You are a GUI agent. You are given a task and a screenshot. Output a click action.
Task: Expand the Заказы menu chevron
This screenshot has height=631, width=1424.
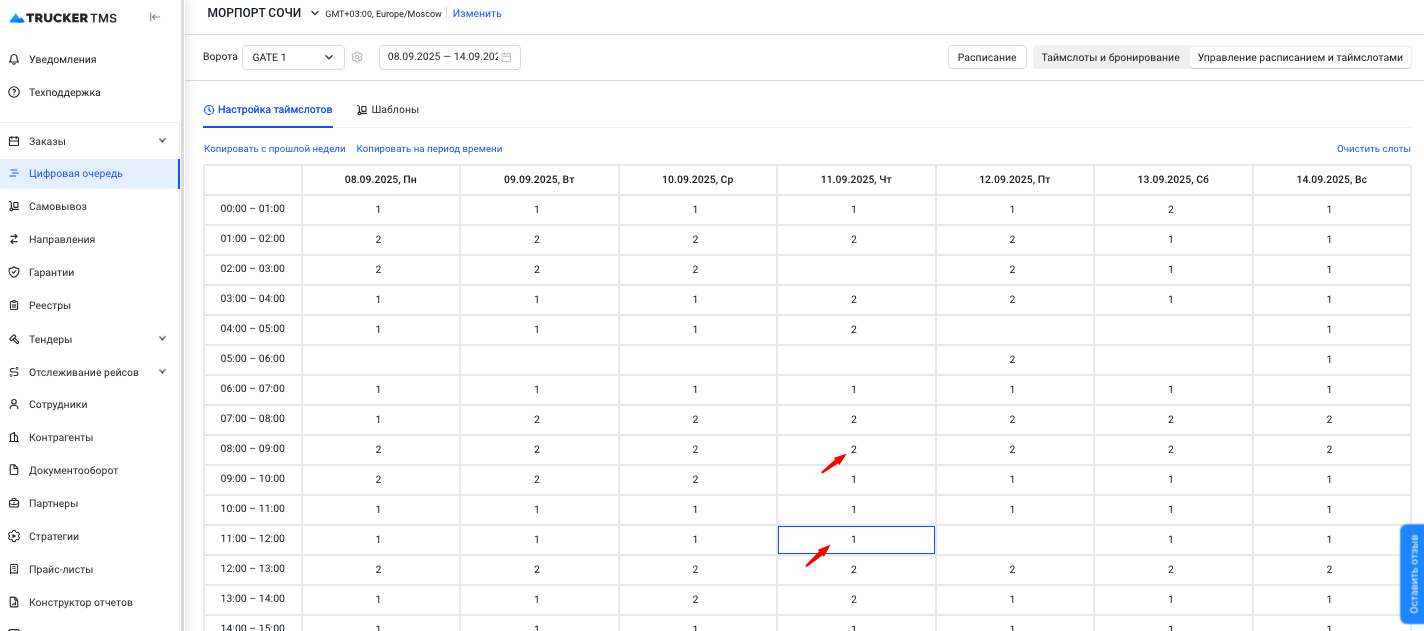163,141
